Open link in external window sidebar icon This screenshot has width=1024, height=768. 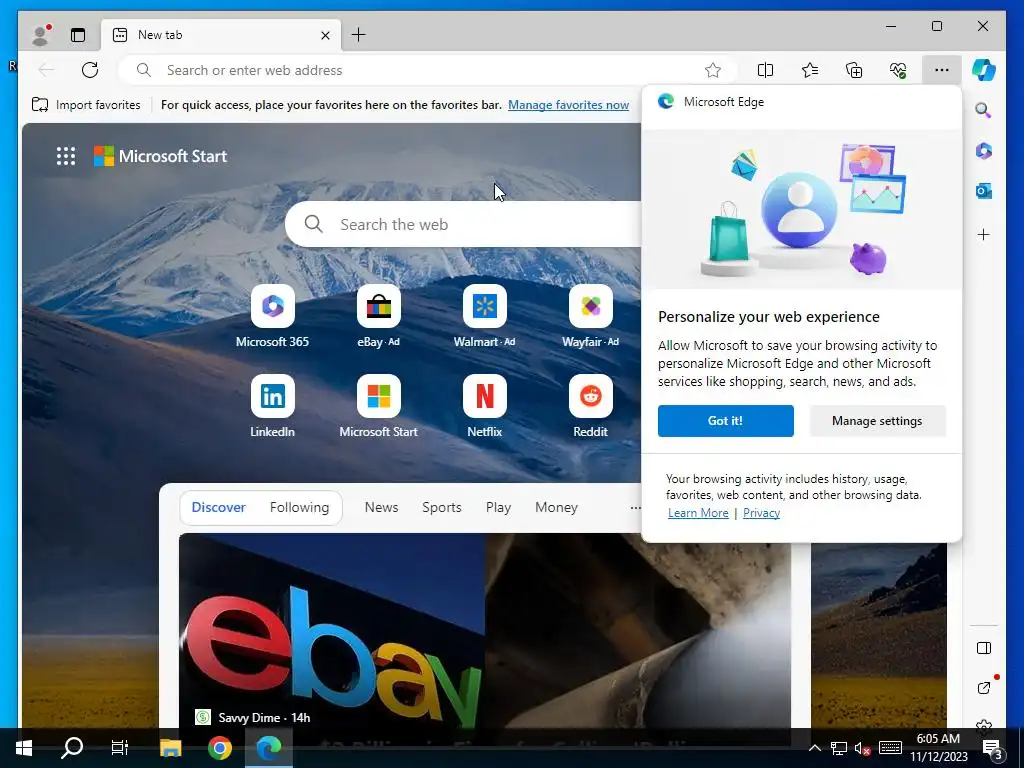coord(984,688)
